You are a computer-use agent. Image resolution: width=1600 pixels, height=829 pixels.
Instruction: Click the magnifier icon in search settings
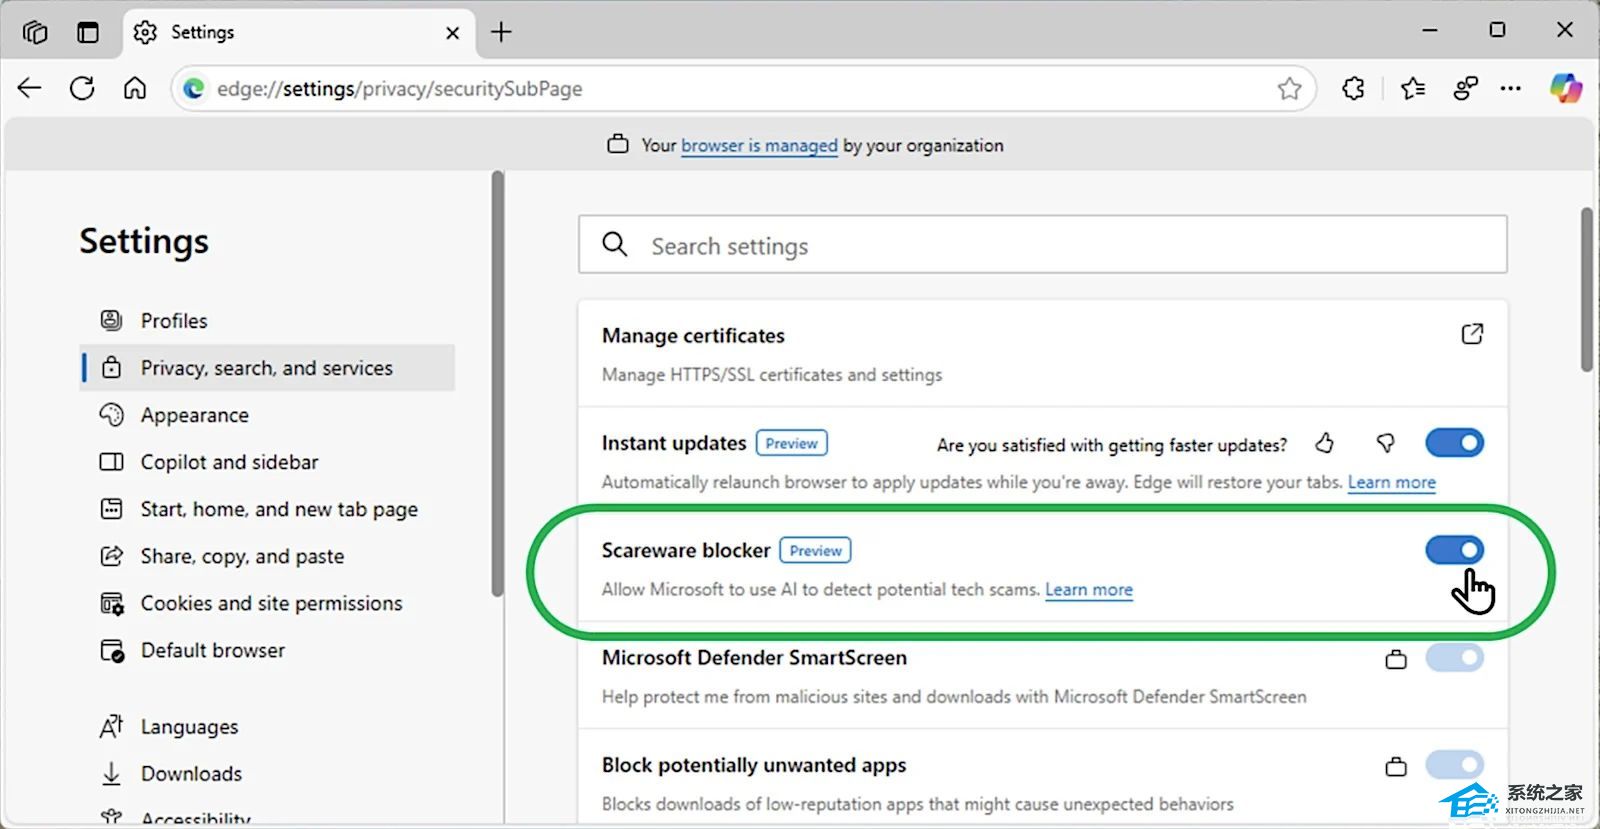[x=615, y=244]
